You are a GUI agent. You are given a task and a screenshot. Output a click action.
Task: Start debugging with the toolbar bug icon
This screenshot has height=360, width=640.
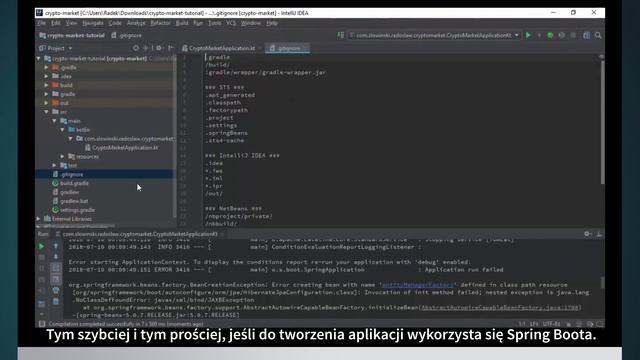[550, 36]
